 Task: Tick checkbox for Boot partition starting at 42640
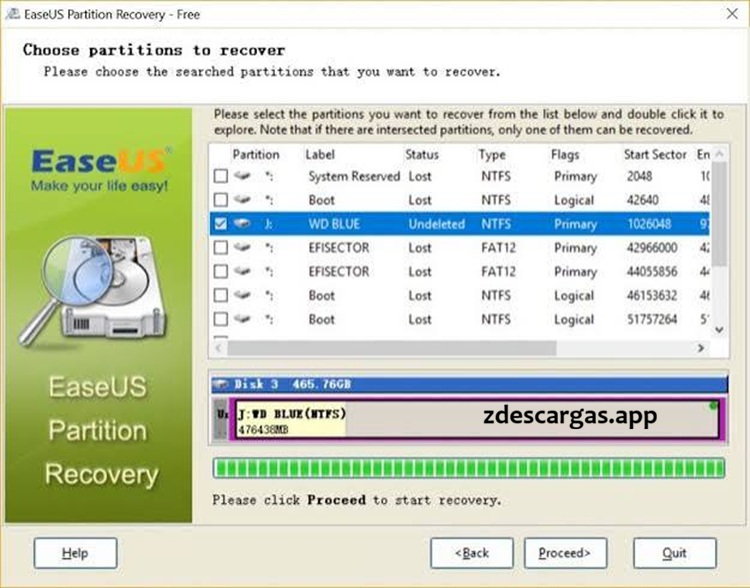[221, 200]
